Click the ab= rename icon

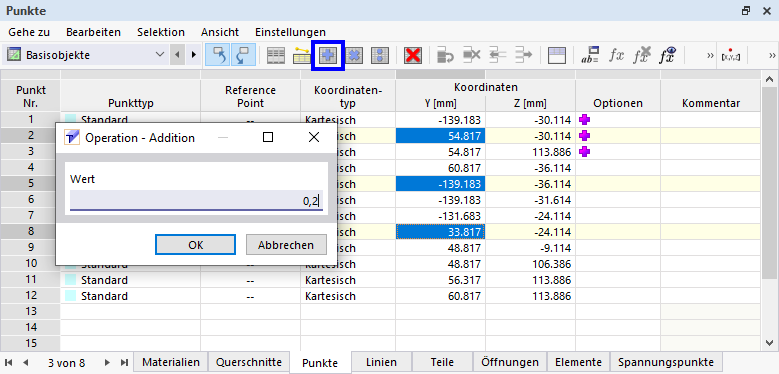pos(590,55)
